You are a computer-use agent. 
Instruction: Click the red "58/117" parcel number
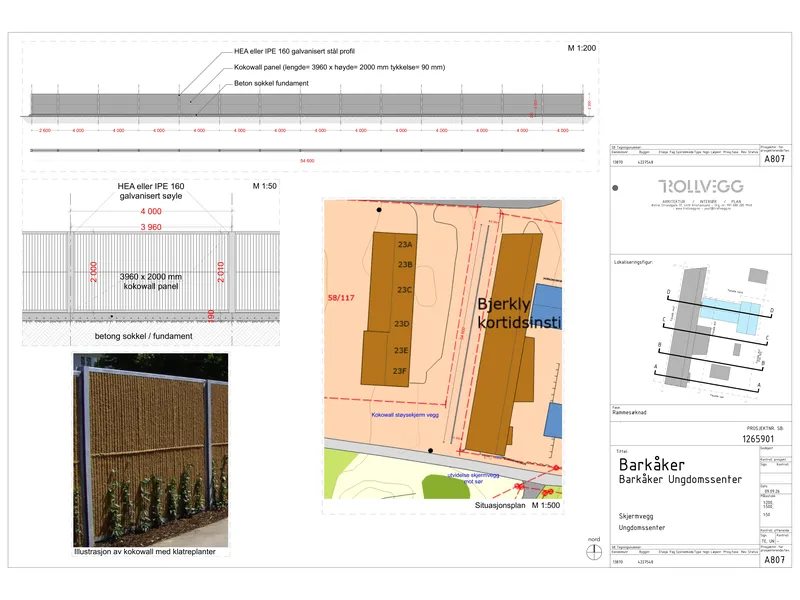[x=341, y=297]
